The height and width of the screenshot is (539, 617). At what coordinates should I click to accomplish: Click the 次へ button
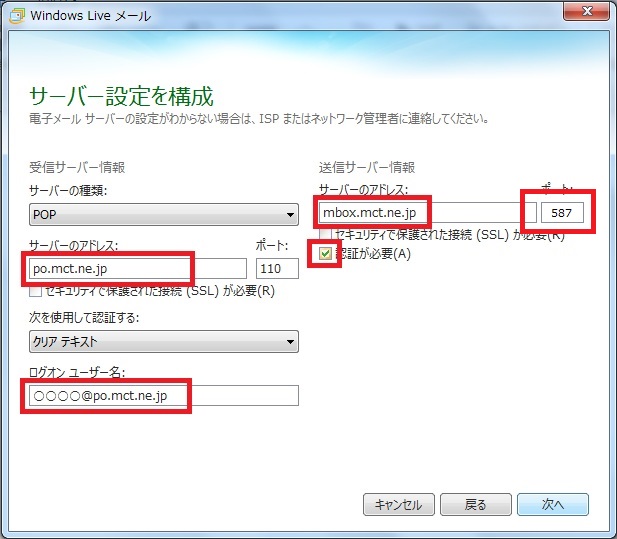point(553,504)
